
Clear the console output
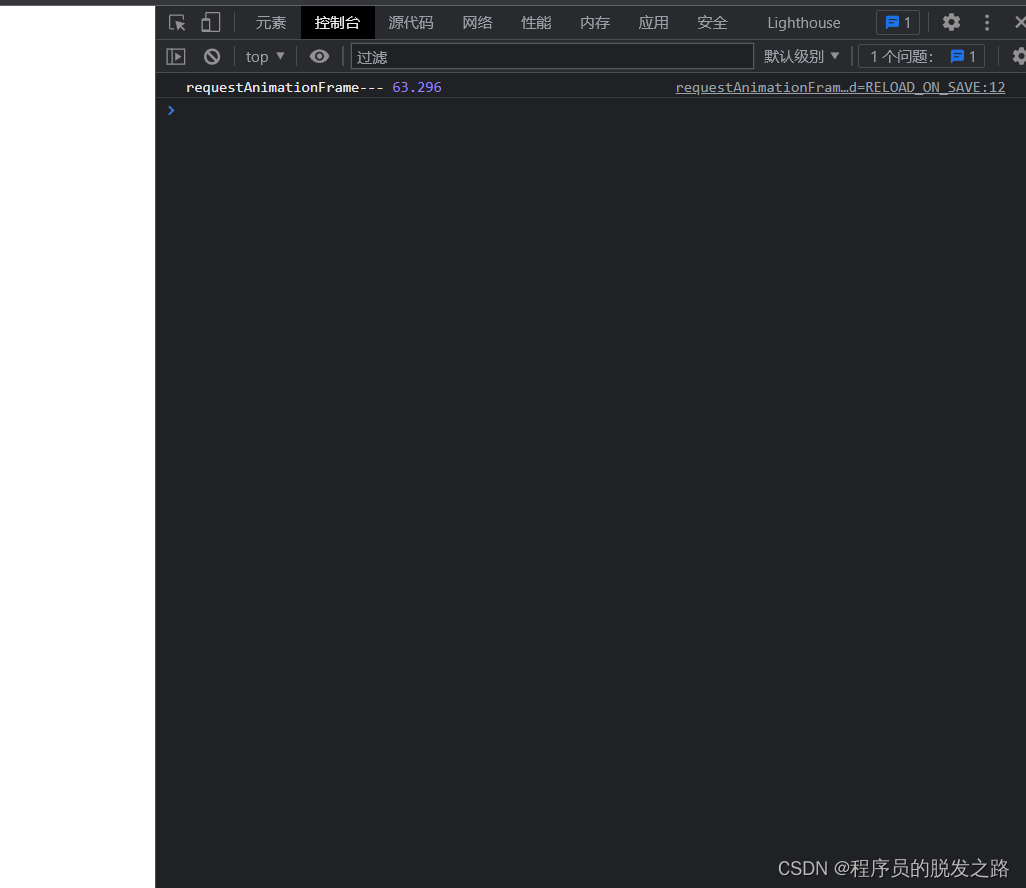point(211,56)
